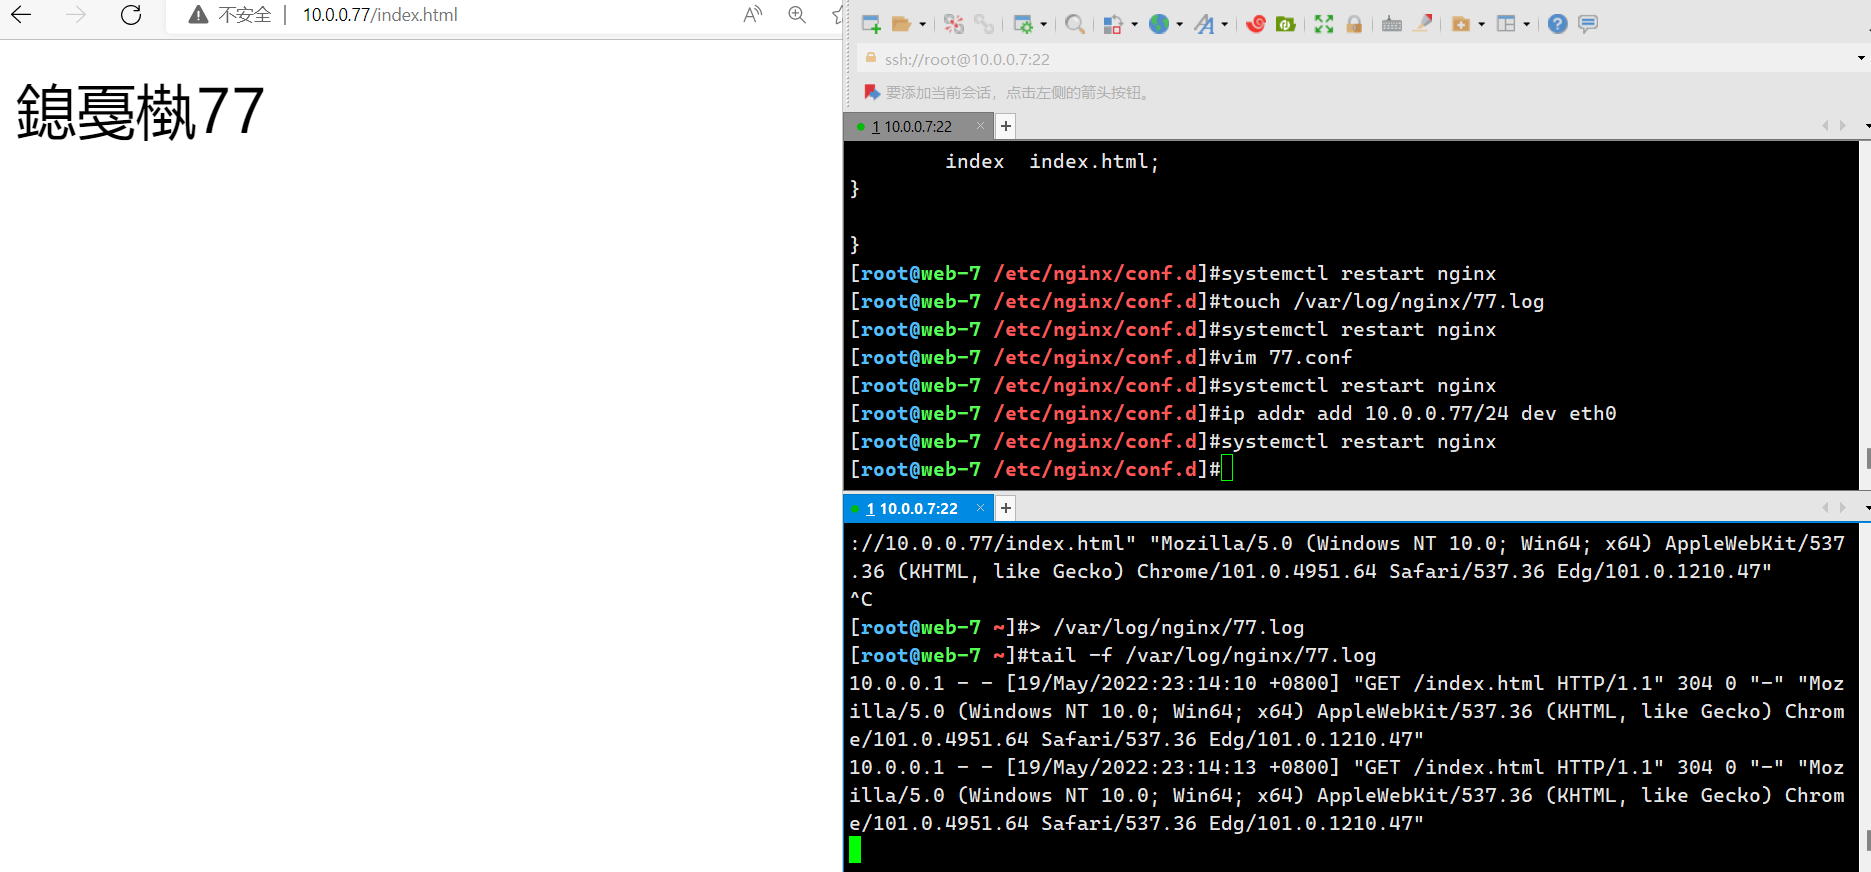Image resolution: width=1871 pixels, height=872 pixels.
Task: Expand the open session dropdown arrow
Action: 922,24
